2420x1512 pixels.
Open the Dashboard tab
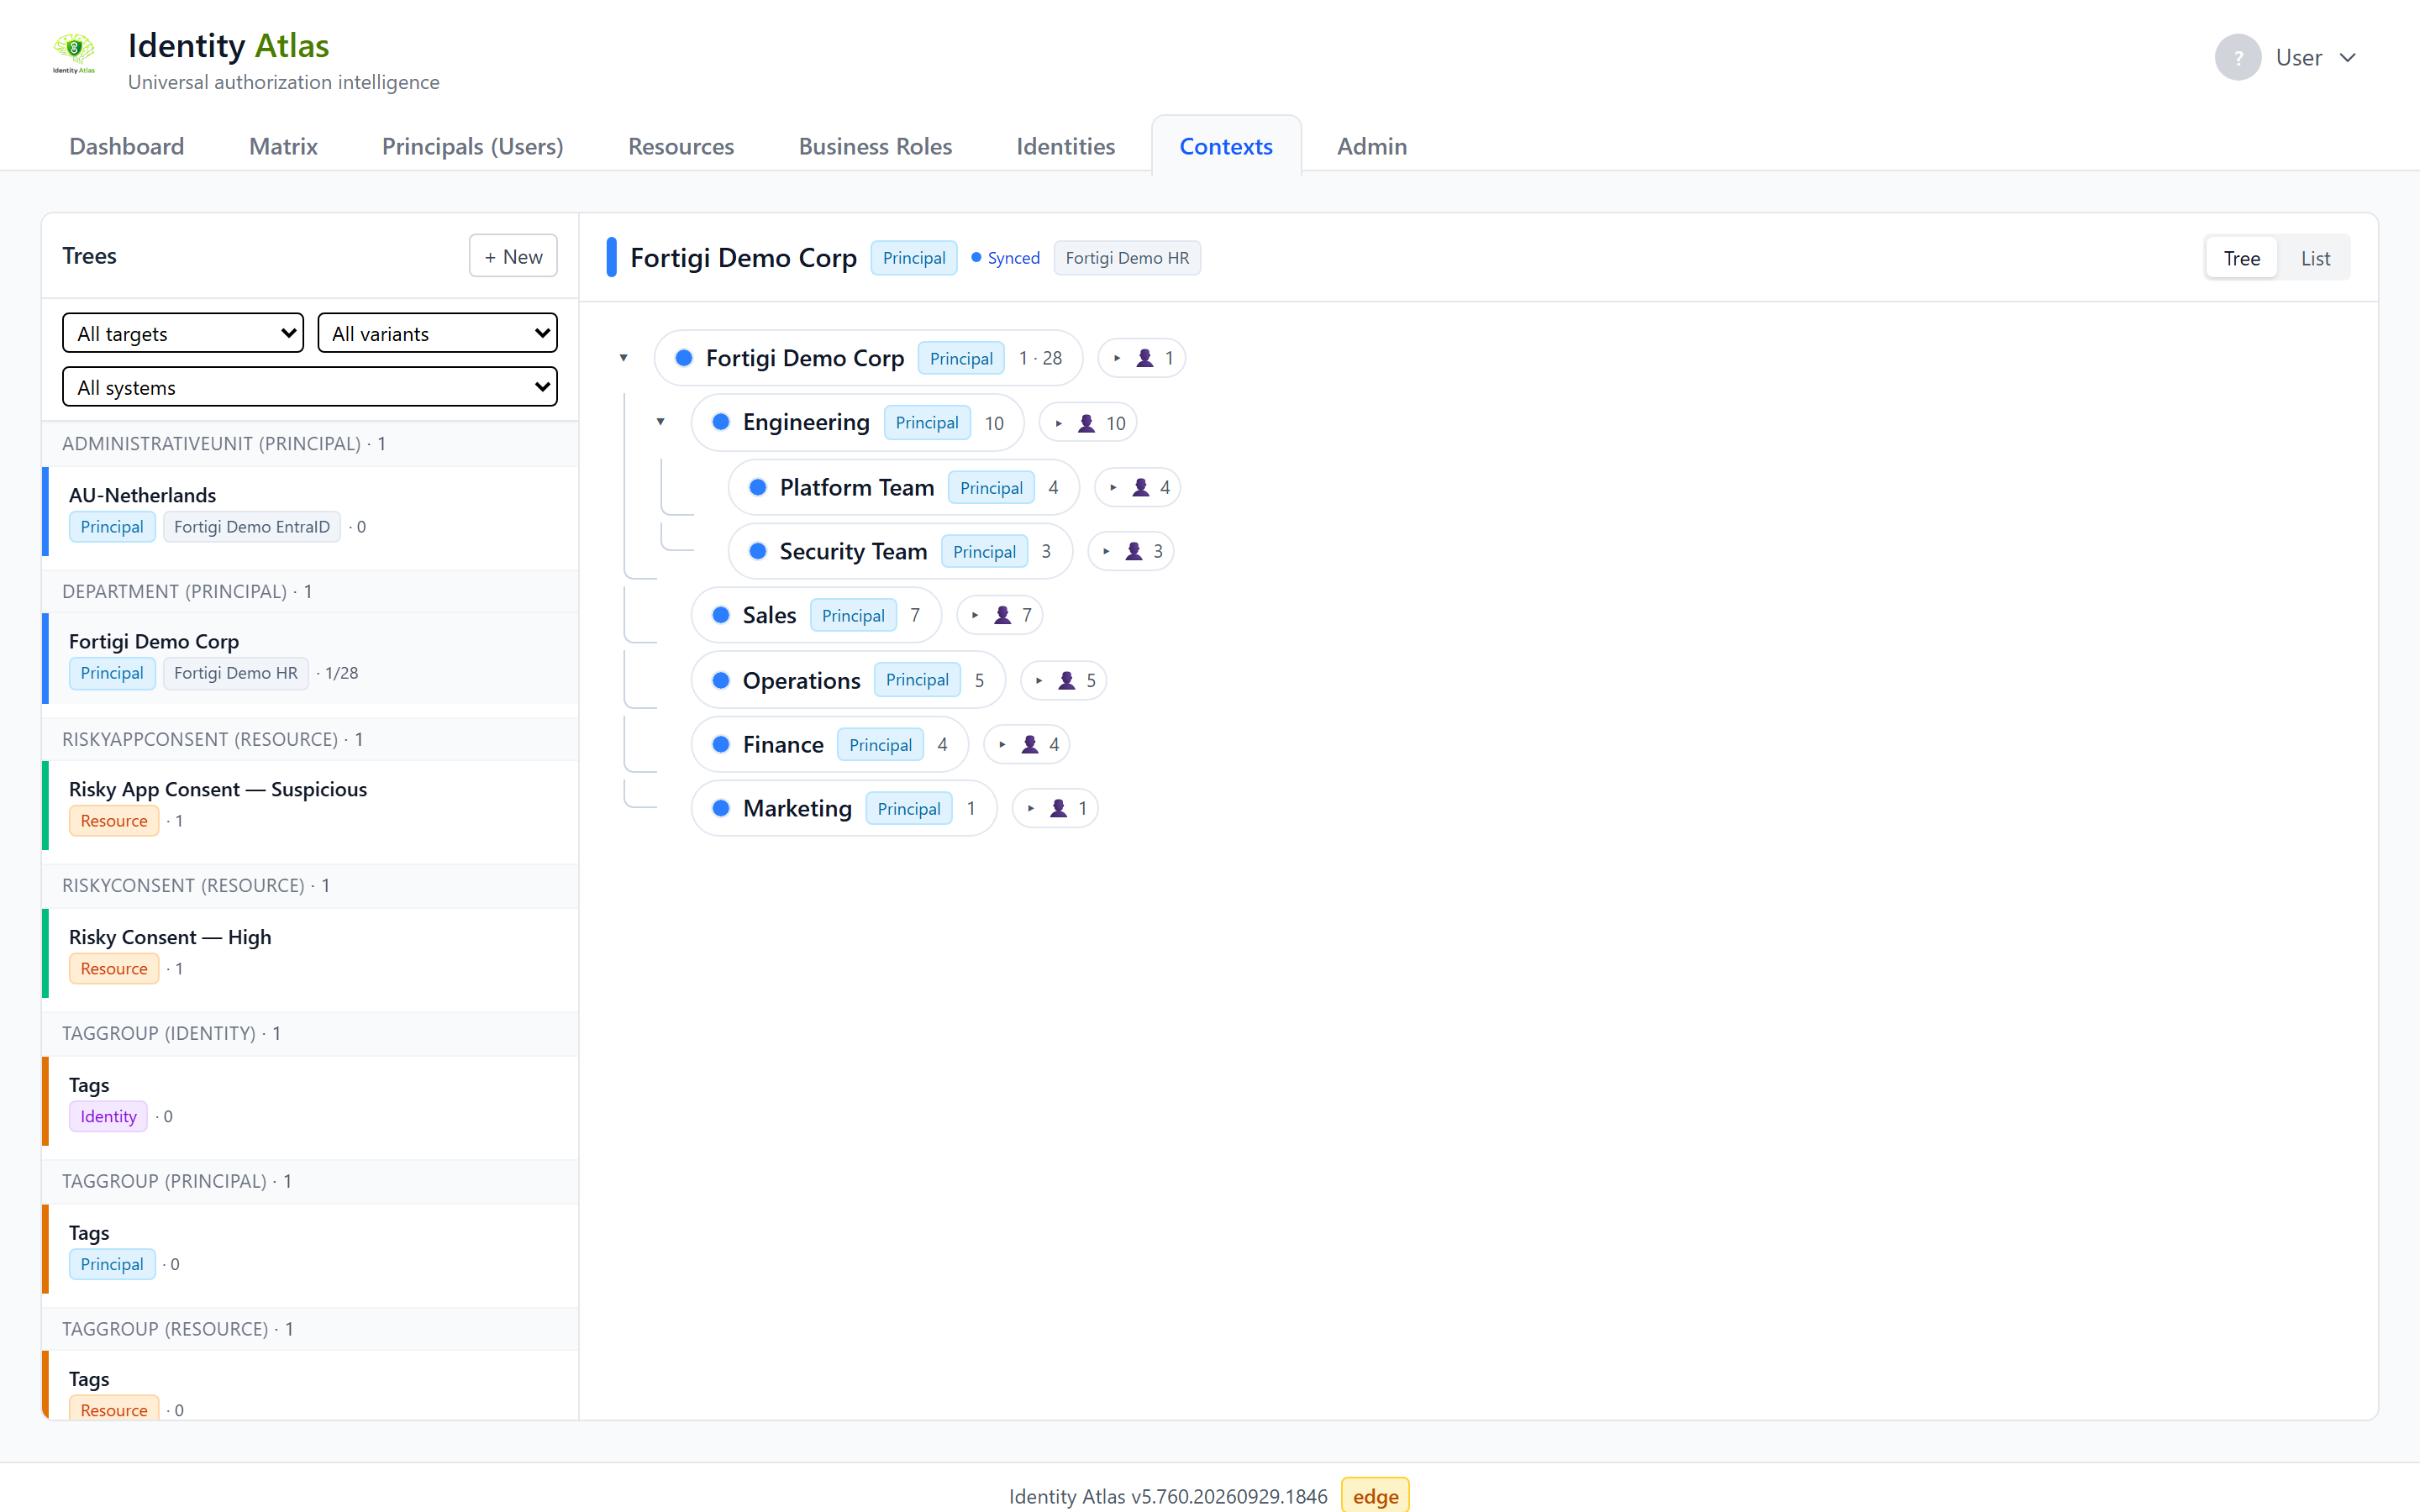[127, 146]
